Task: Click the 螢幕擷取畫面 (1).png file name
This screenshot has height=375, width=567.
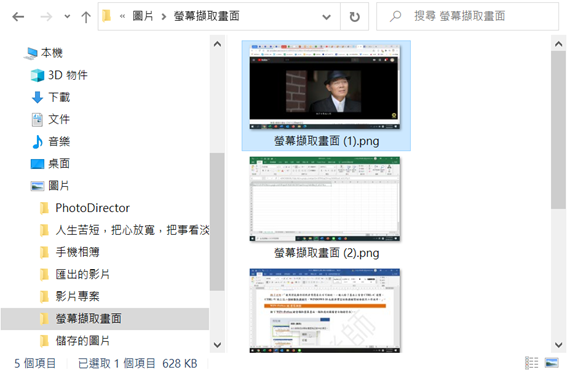Action: coord(327,141)
